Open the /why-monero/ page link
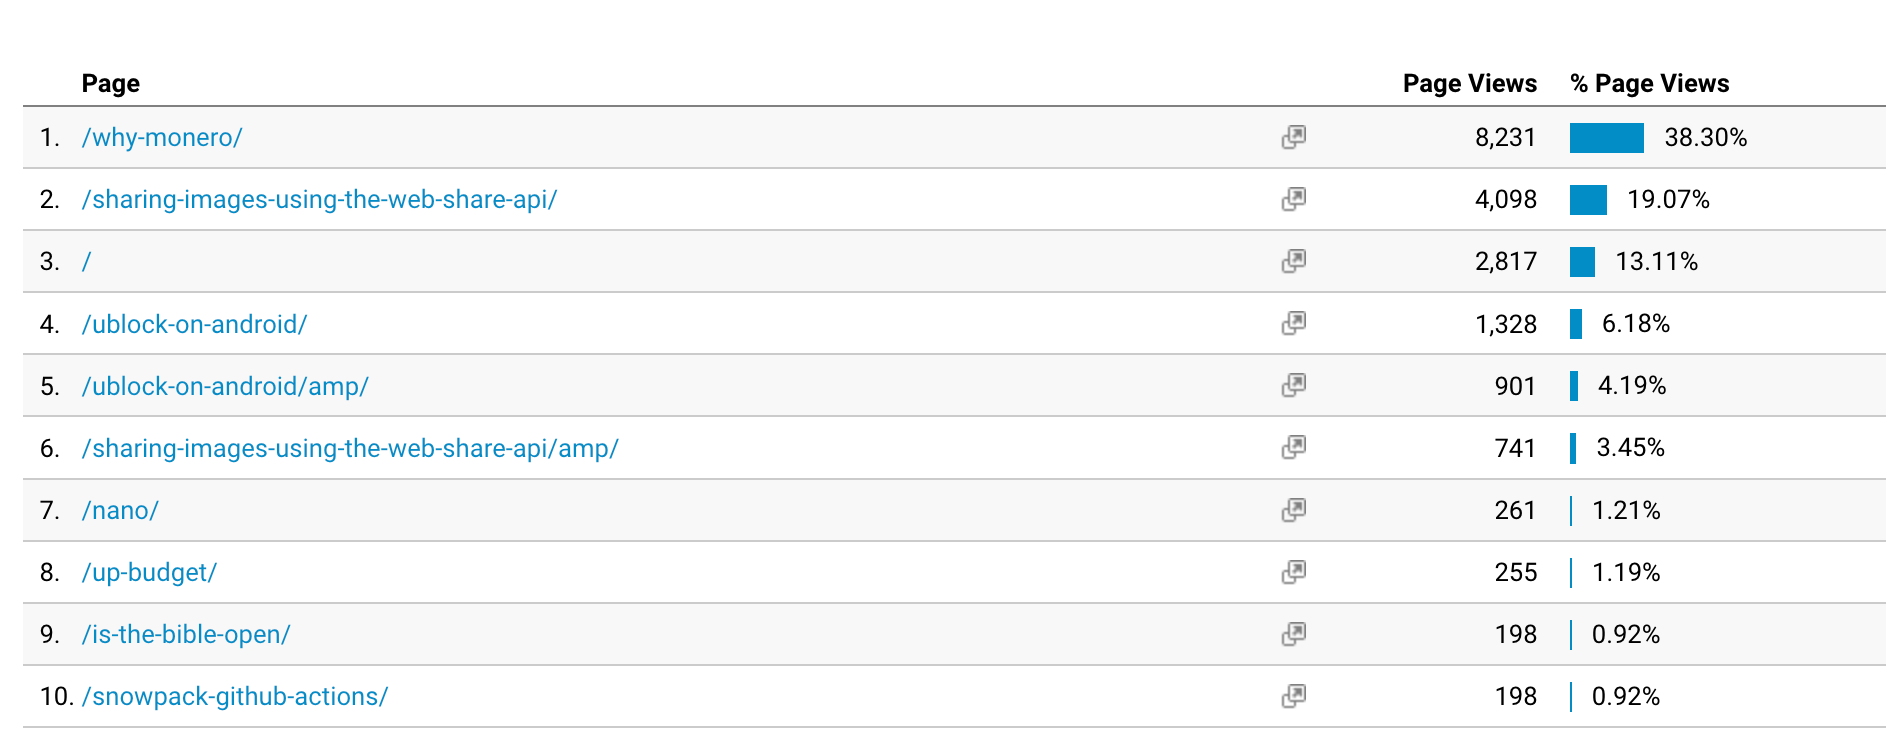 coord(162,137)
